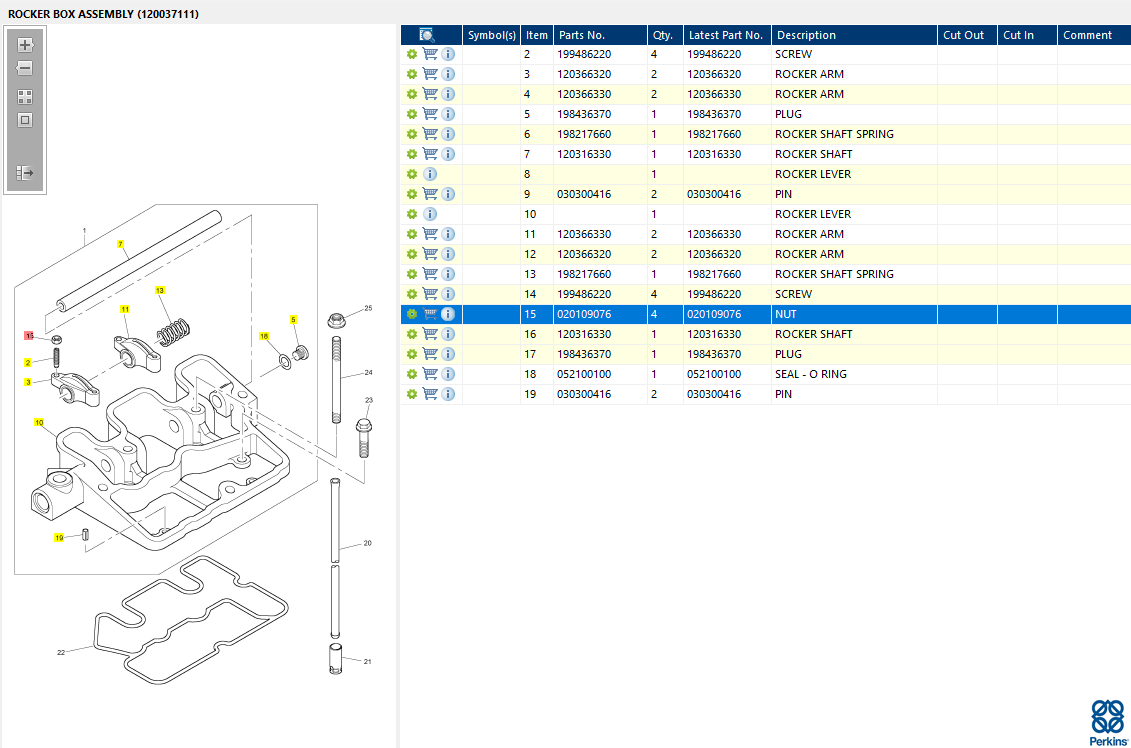Screen dimensions: 1131x748
Task: Click the single-square fit view icon
Action: [25, 120]
